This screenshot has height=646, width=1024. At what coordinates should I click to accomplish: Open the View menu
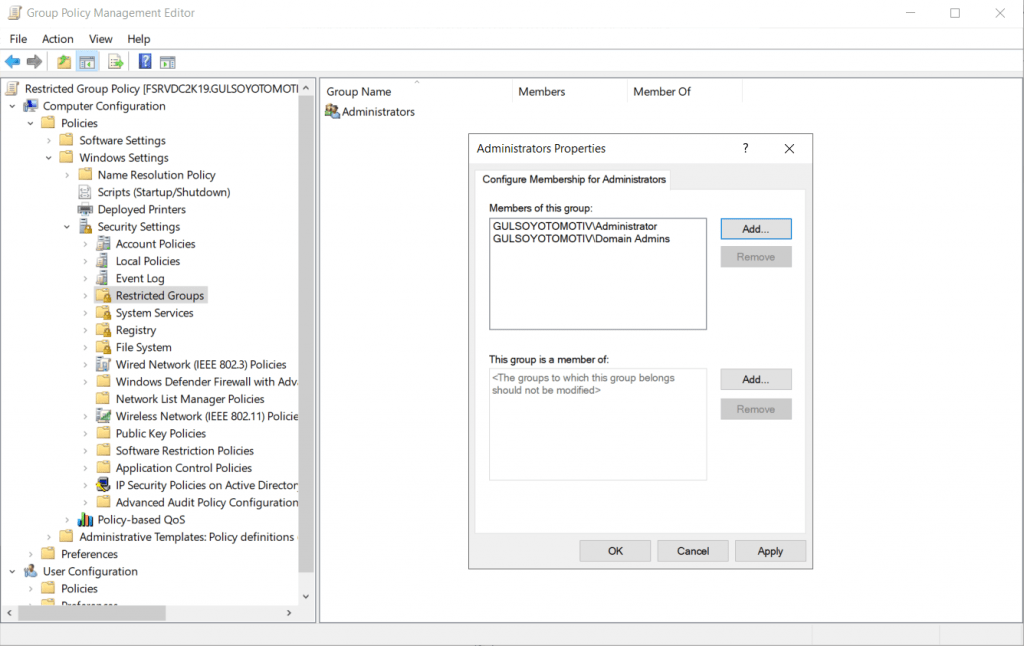[x=101, y=39]
